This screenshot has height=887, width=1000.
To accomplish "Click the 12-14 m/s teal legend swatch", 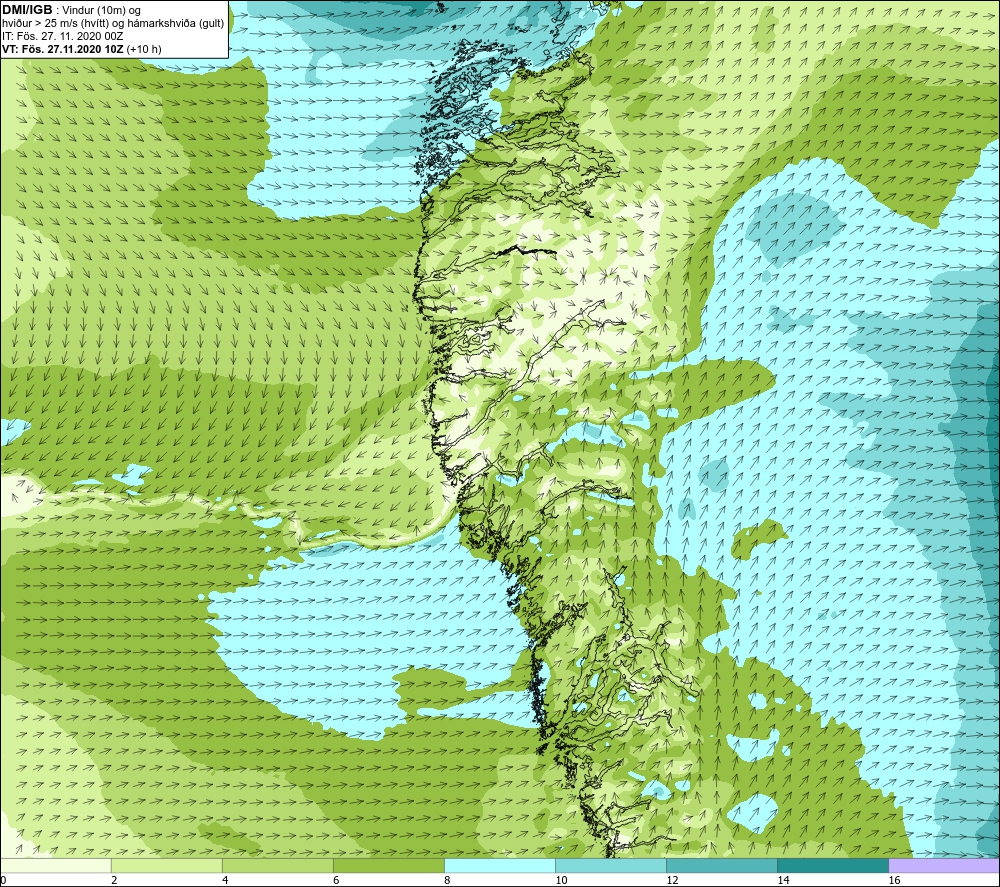I will pos(721,865).
